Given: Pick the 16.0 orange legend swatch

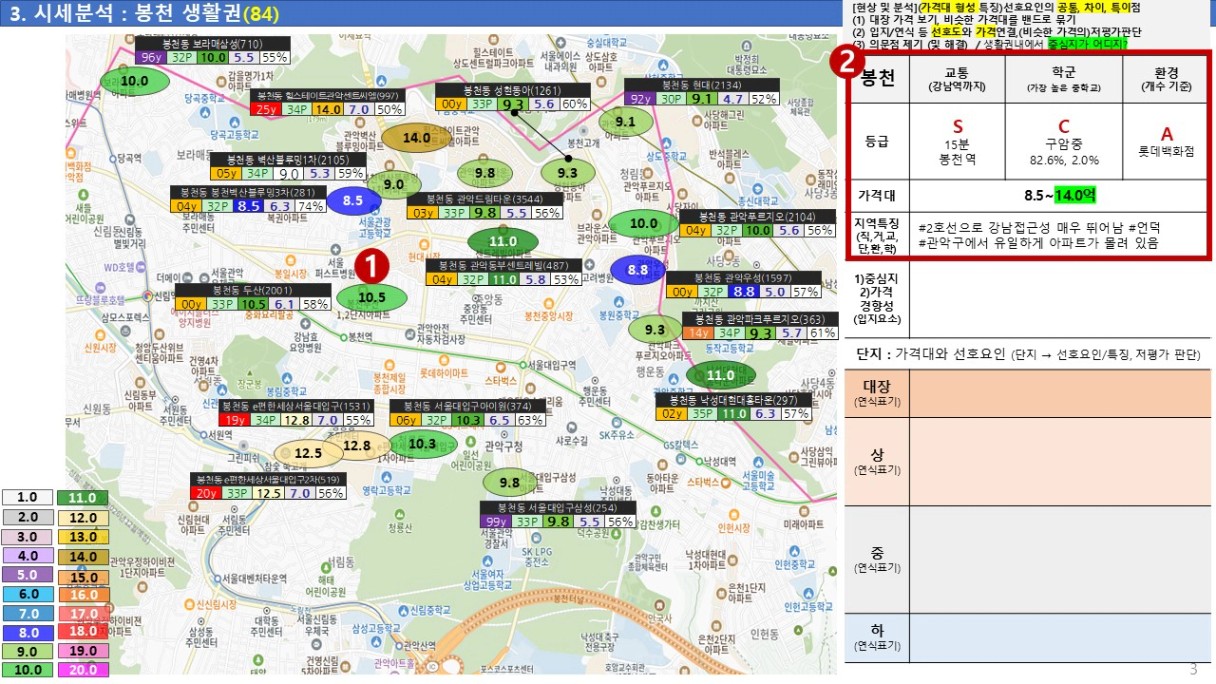Looking at the screenshot, I should (x=83, y=594).
